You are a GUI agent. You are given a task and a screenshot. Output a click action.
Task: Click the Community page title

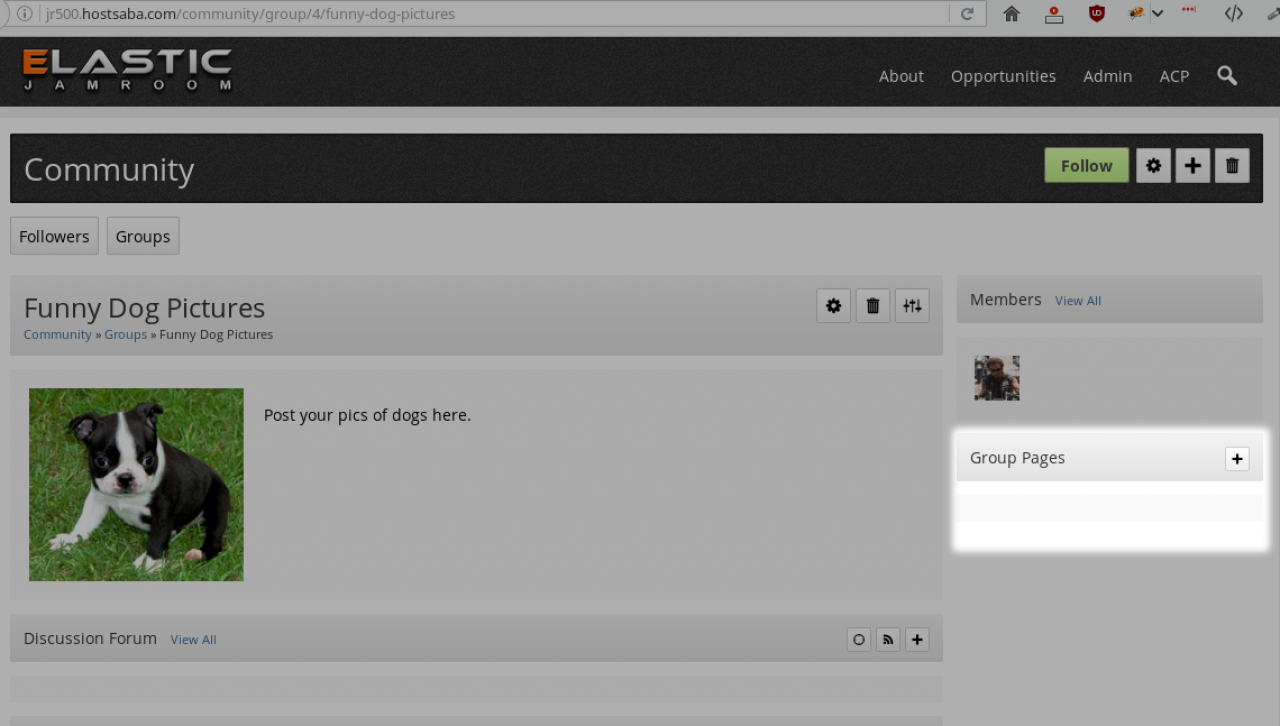(x=109, y=170)
